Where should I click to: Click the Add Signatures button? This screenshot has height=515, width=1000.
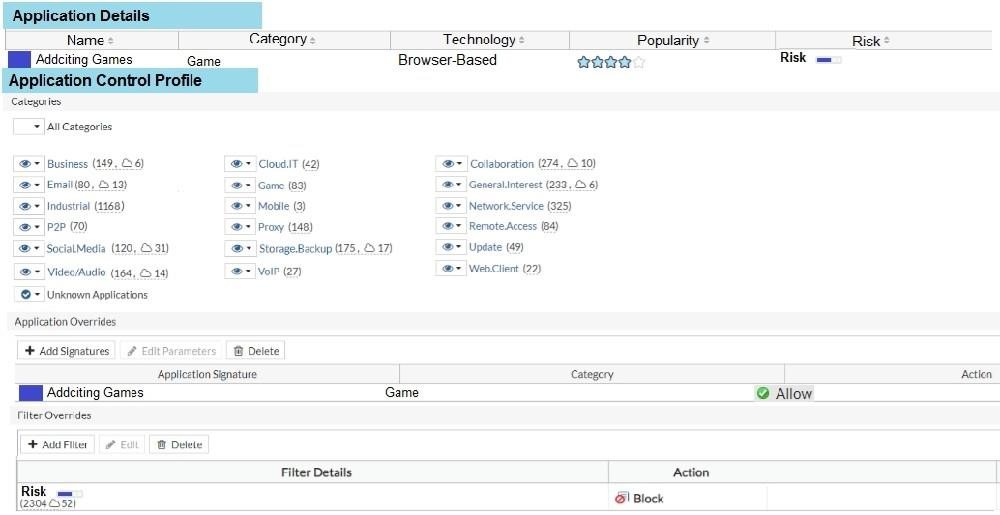tap(65, 351)
